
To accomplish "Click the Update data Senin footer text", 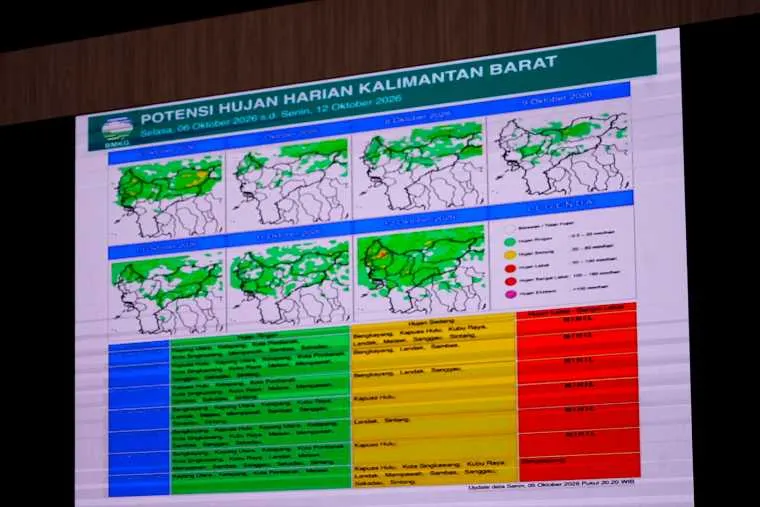I will pos(551,485).
